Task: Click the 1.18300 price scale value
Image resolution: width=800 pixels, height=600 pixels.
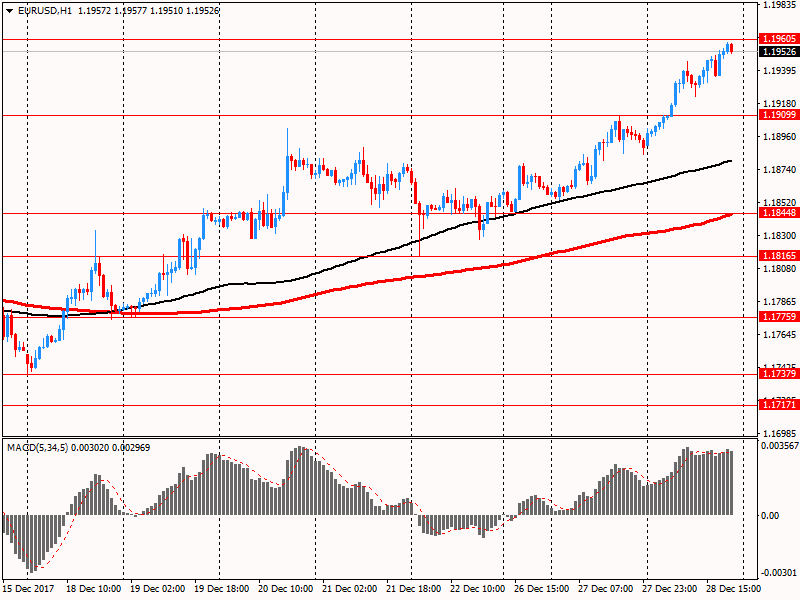Action: [x=779, y=235]
